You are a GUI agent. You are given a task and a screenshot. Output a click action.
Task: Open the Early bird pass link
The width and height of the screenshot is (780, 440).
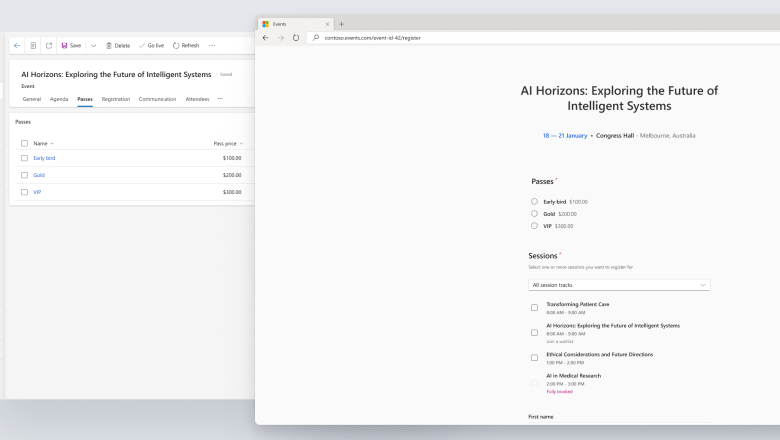[44, 158]
